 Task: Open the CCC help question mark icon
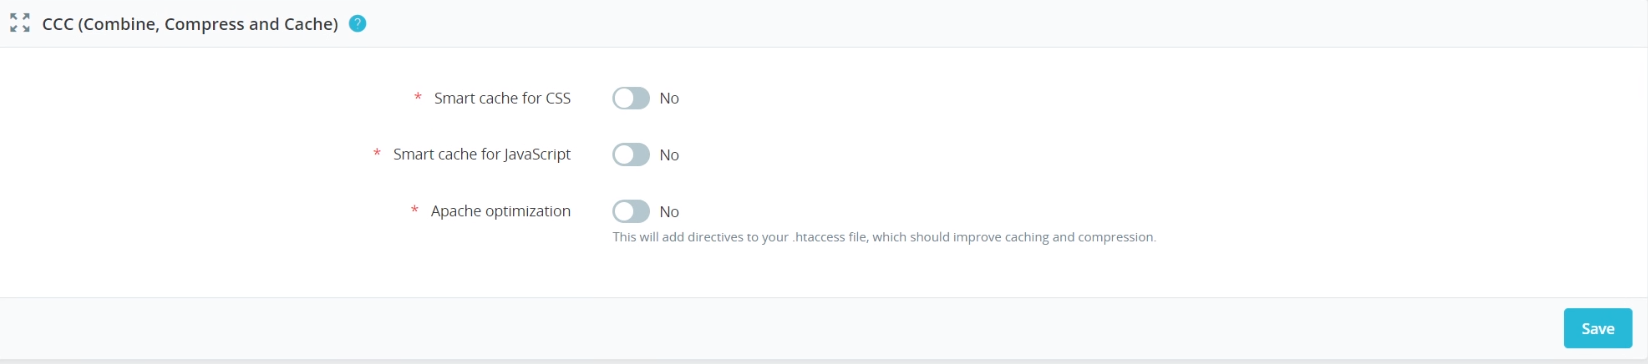(357, 23)
